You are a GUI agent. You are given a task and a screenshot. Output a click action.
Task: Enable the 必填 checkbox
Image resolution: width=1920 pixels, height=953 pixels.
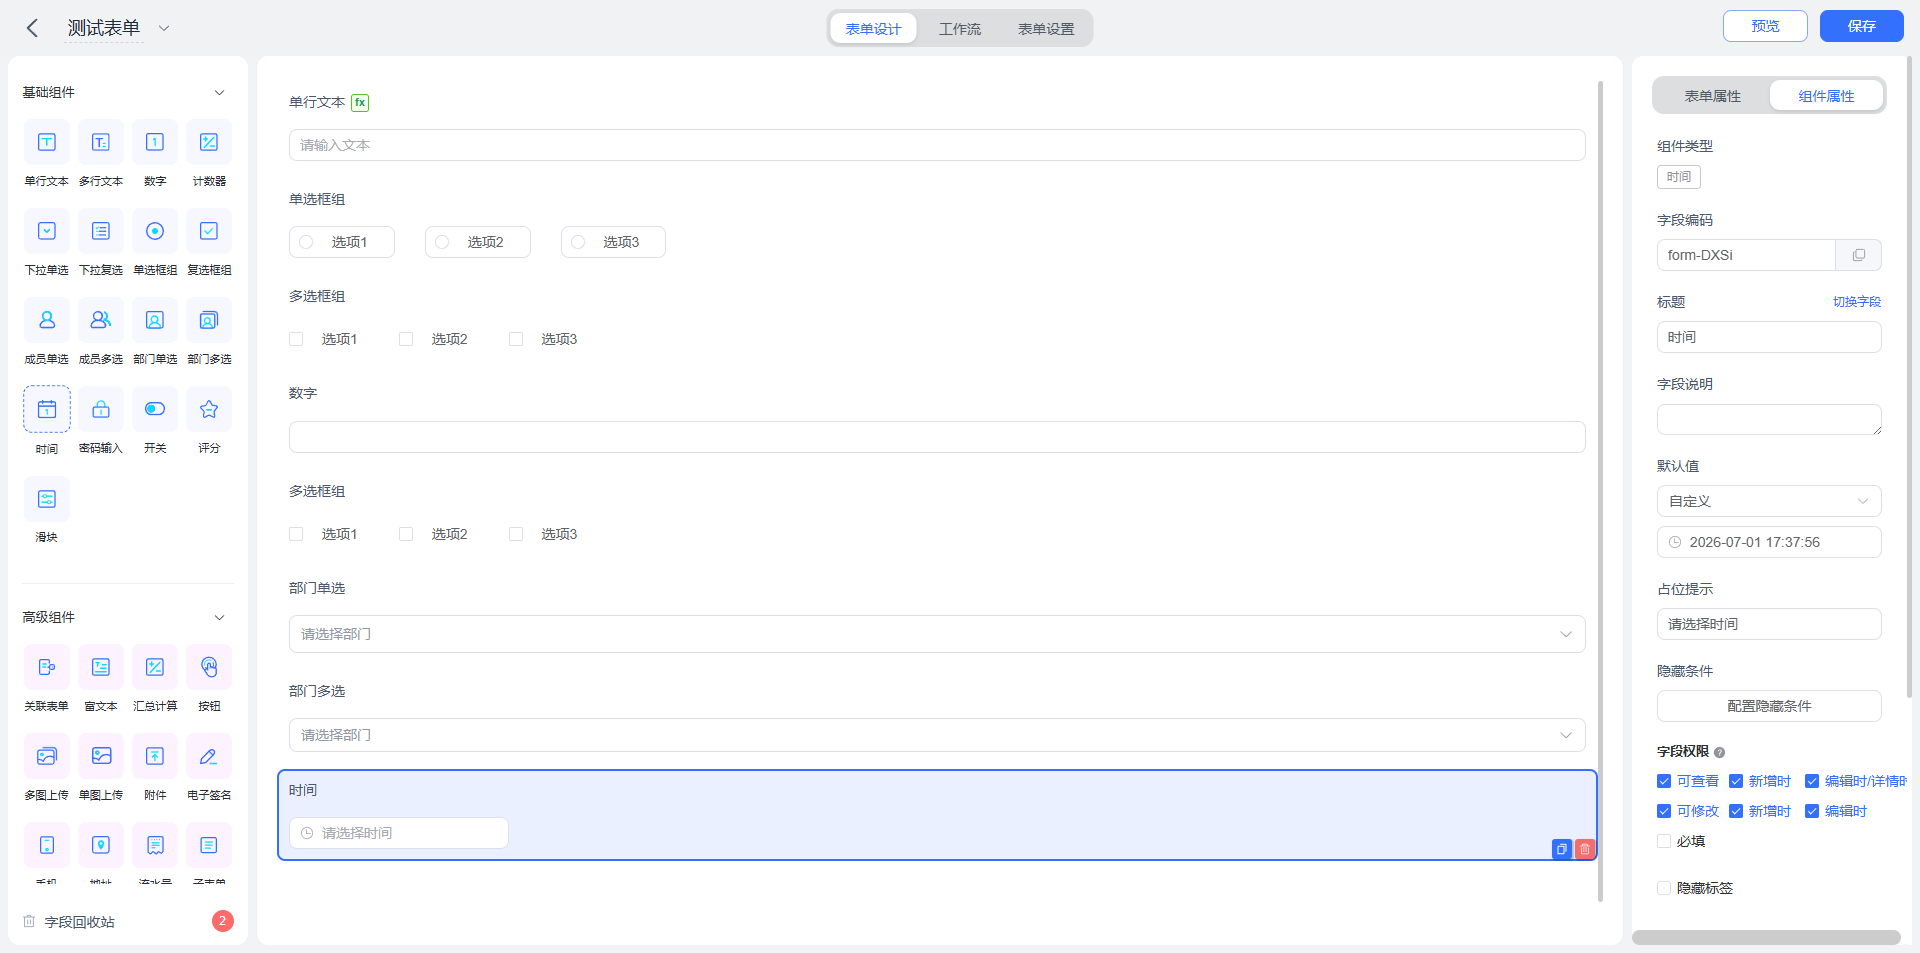[x=1664, y=841]
